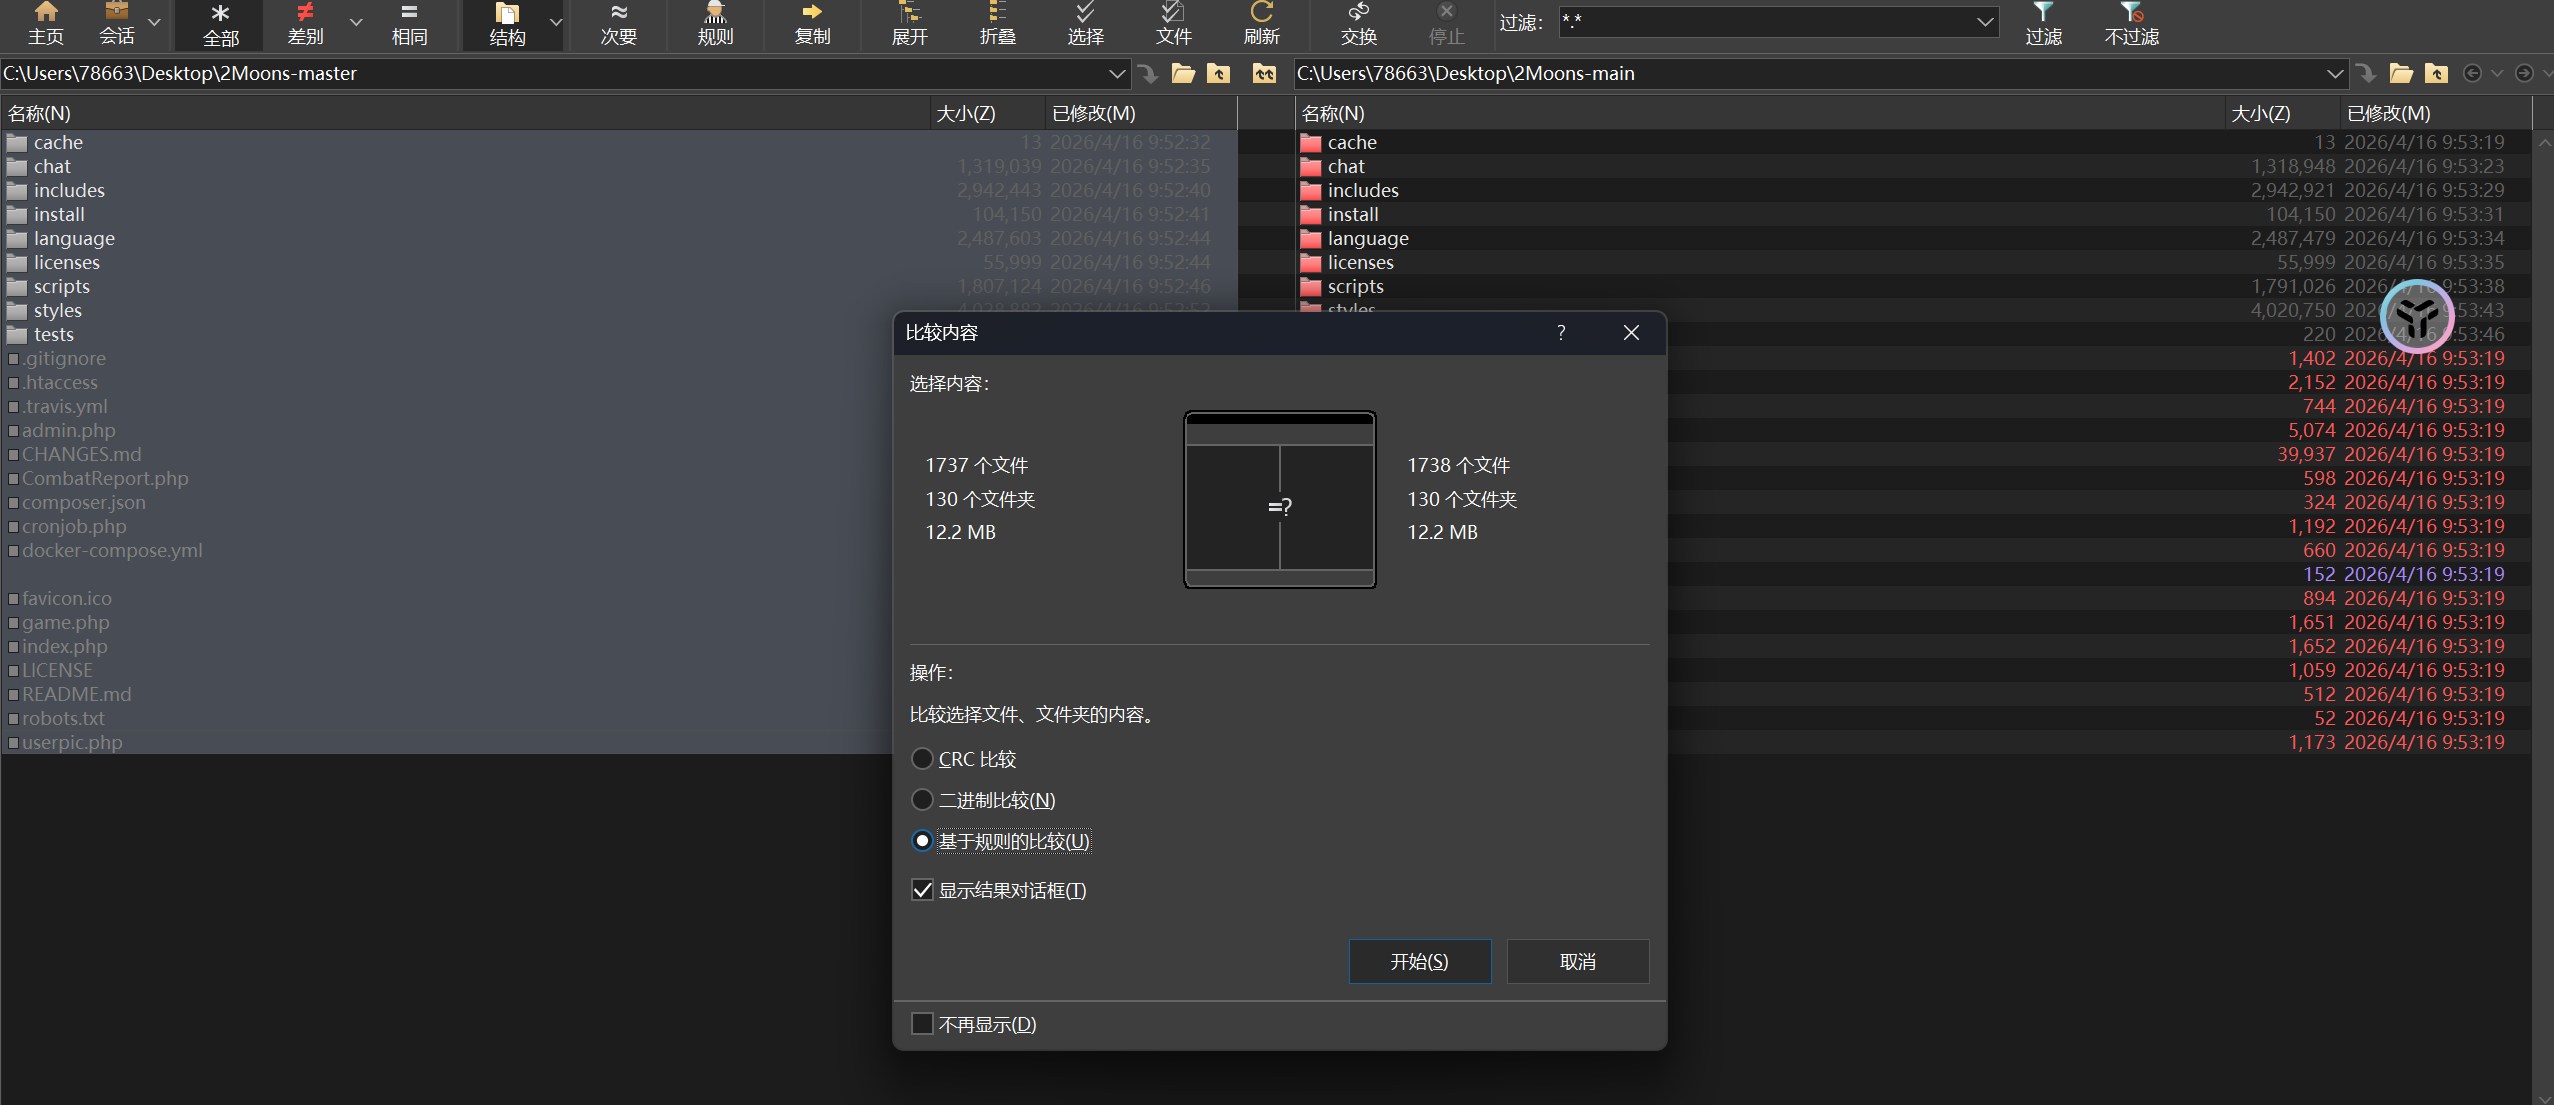The image size is (2554, 1105).
Task: Click the back navigation arrow at right
Action: tap(2472, 73)
